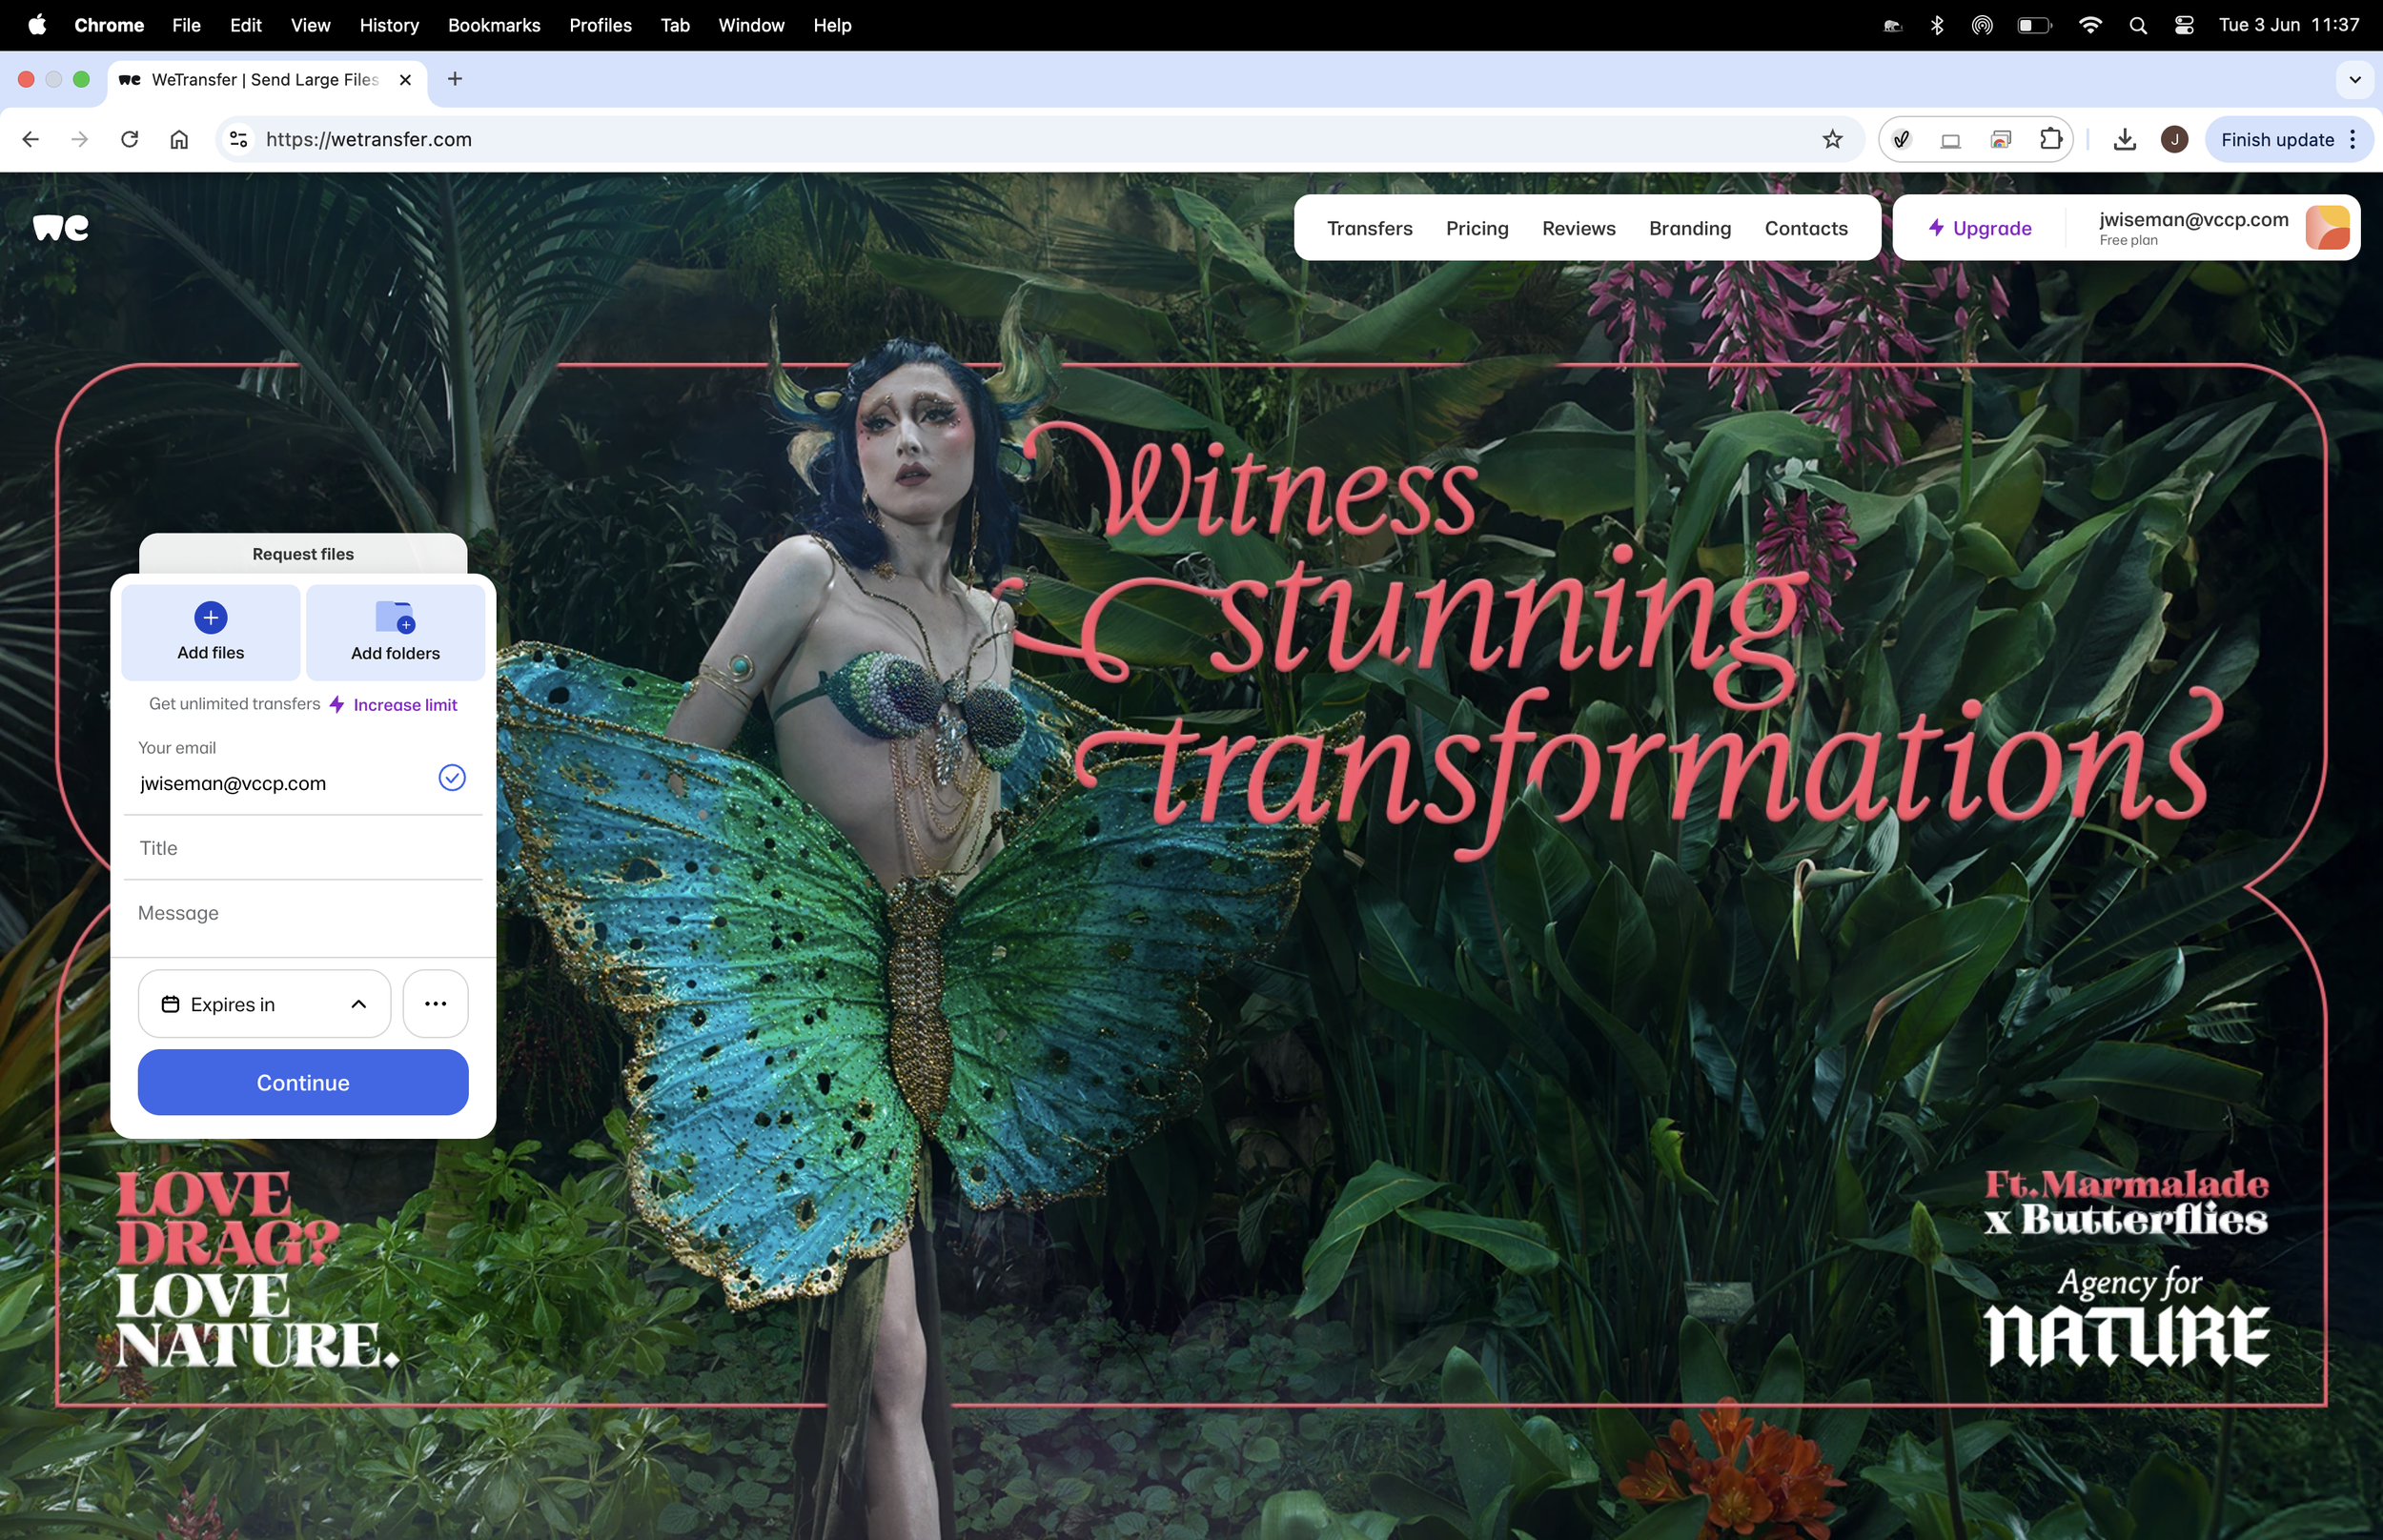2383x1540 pixels.
Task: Expand the Expires in dropdown
Action: pos(264,1003)
